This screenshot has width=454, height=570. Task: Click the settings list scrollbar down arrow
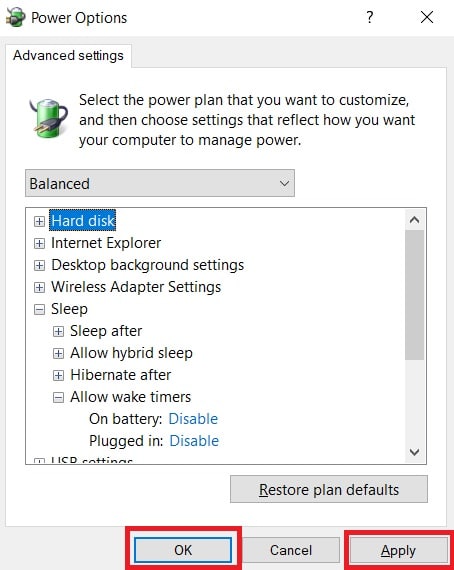[414, 452]
